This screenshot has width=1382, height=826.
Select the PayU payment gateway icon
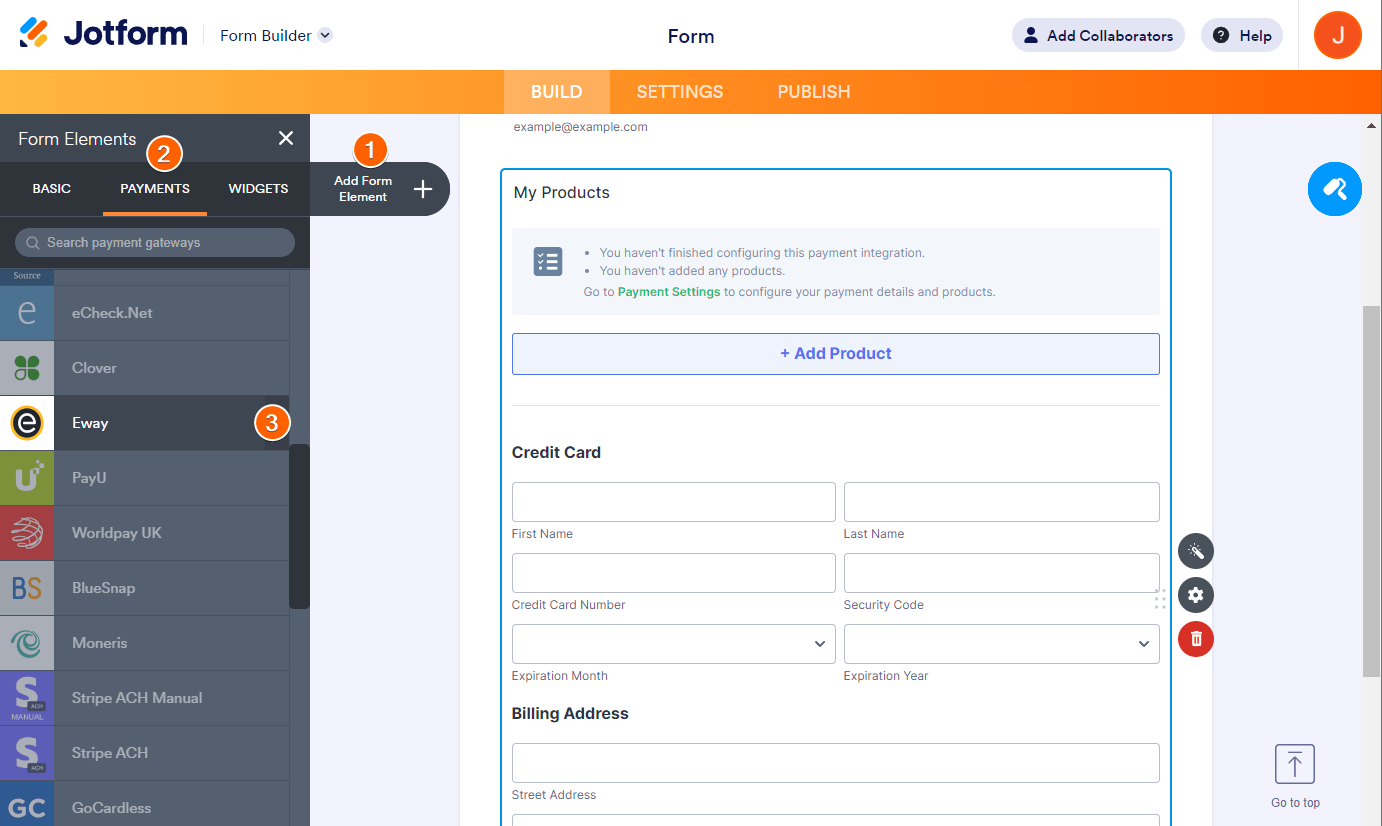pos(27,478)
